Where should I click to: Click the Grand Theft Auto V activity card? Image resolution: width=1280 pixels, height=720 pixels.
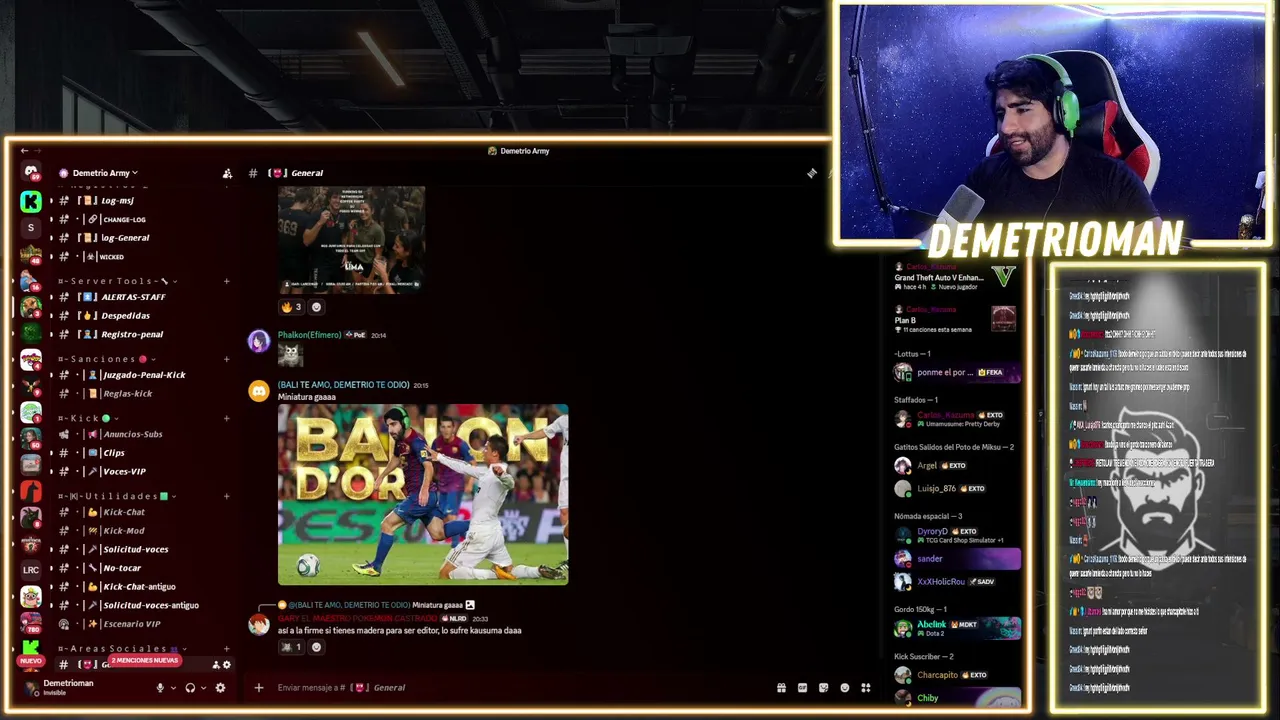pyautogui.click(x=955, y=278)
